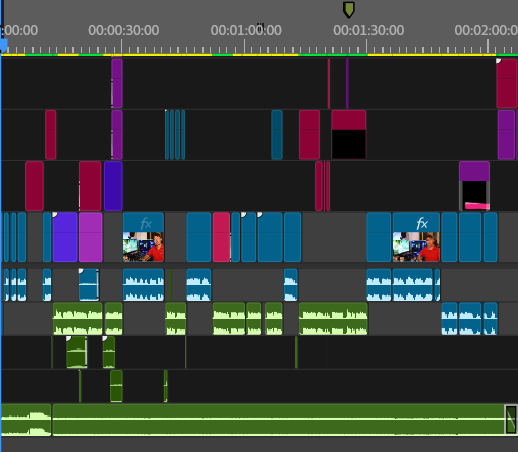Select the leftmost crimson clip on the third video track
518x452 pixels.
click(34, 186)
